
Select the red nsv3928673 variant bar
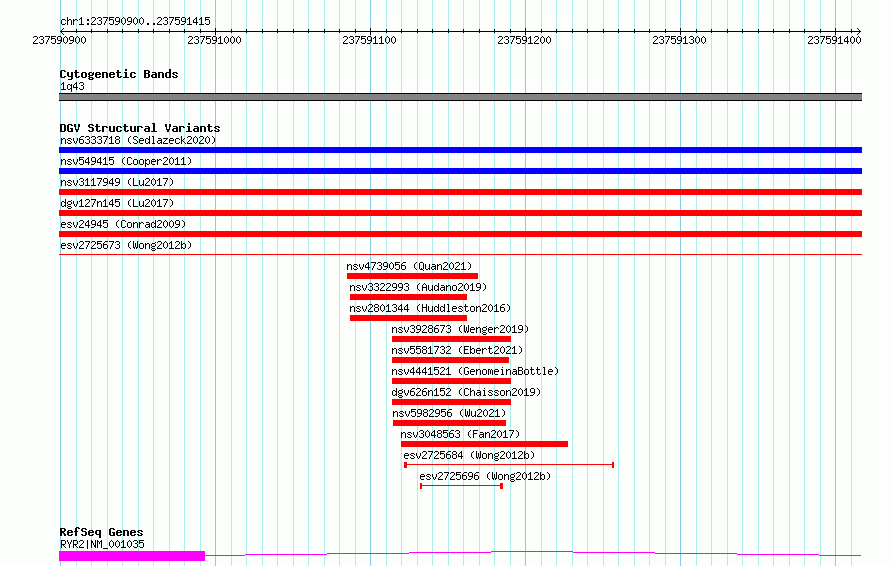pos(452,339)
